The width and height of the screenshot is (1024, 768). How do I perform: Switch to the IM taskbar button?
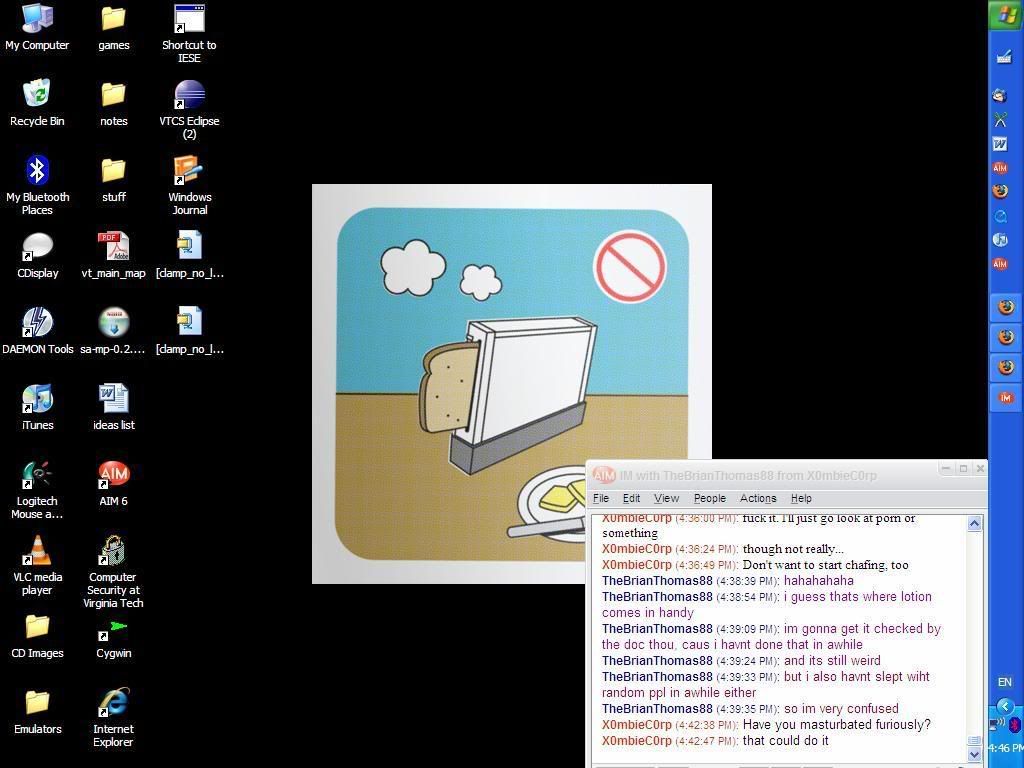(x=1006, y=397)
